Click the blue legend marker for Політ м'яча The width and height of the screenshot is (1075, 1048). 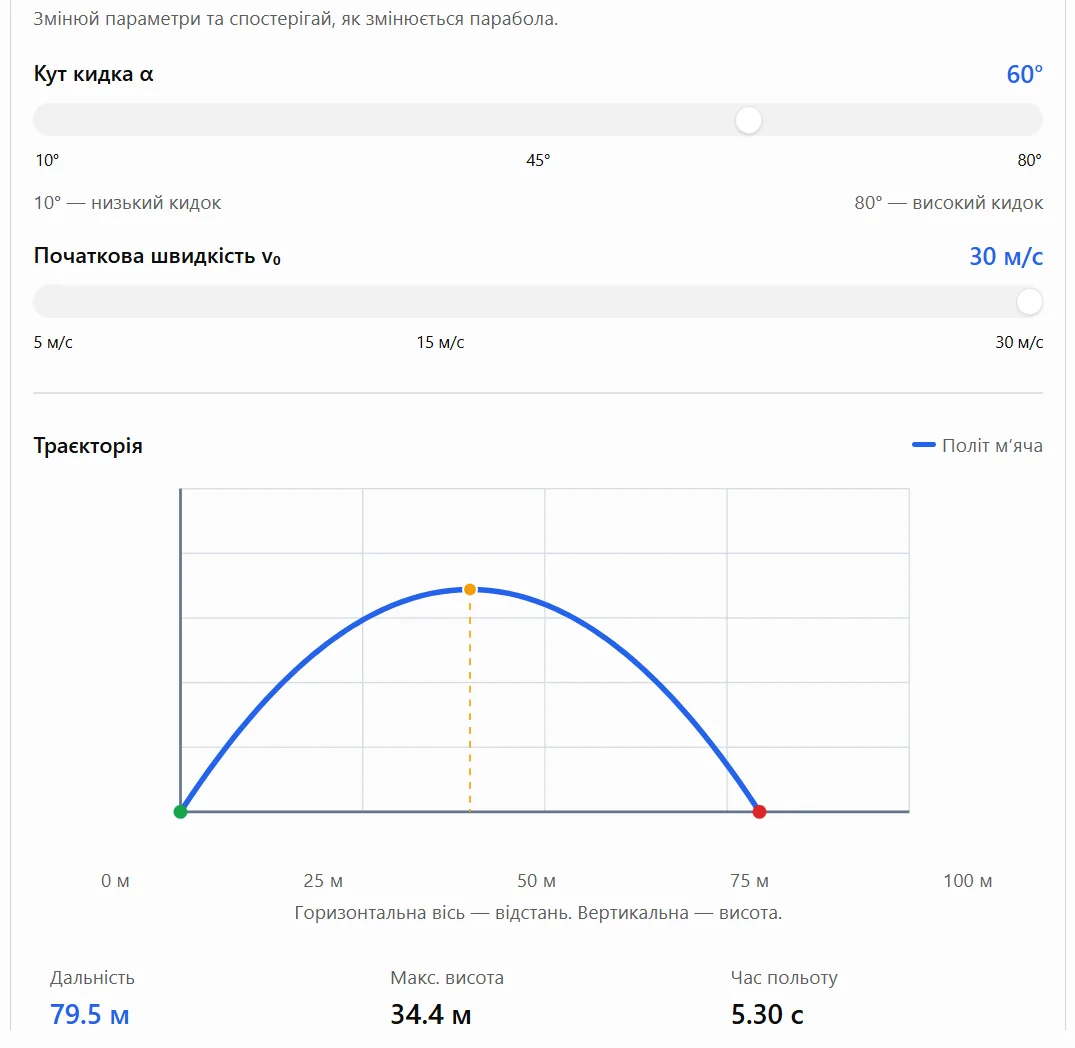[923, 445]
